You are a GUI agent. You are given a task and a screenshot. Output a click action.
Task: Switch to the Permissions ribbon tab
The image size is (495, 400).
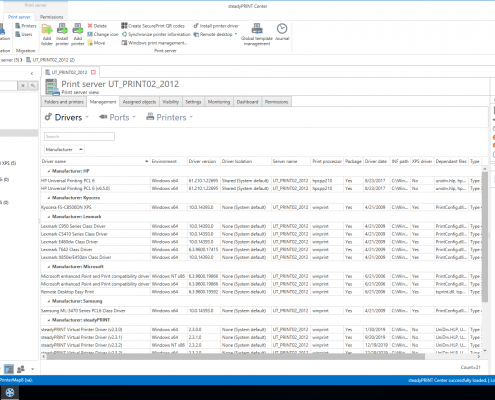(x=51, y=17)
